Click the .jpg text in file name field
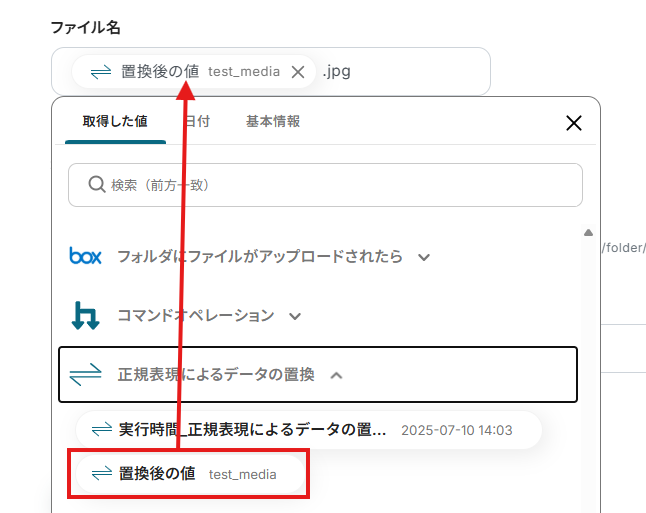This screenshot has height=513, width=646. pyautogui.click(x=337, y=72)
